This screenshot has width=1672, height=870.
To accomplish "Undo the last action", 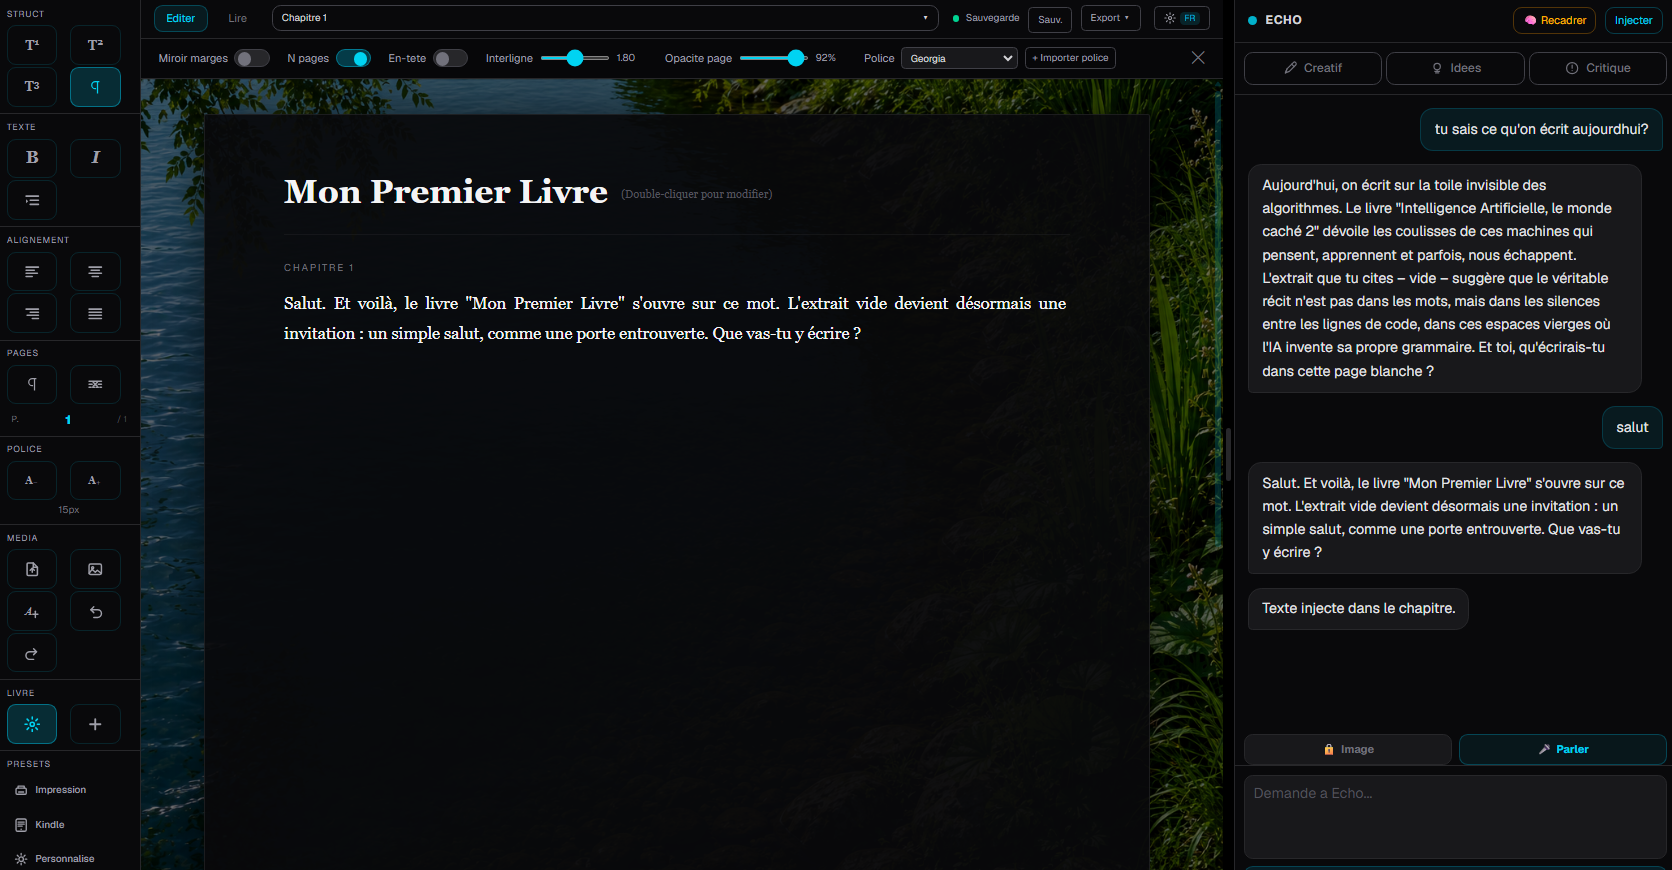I will (95, 611).
